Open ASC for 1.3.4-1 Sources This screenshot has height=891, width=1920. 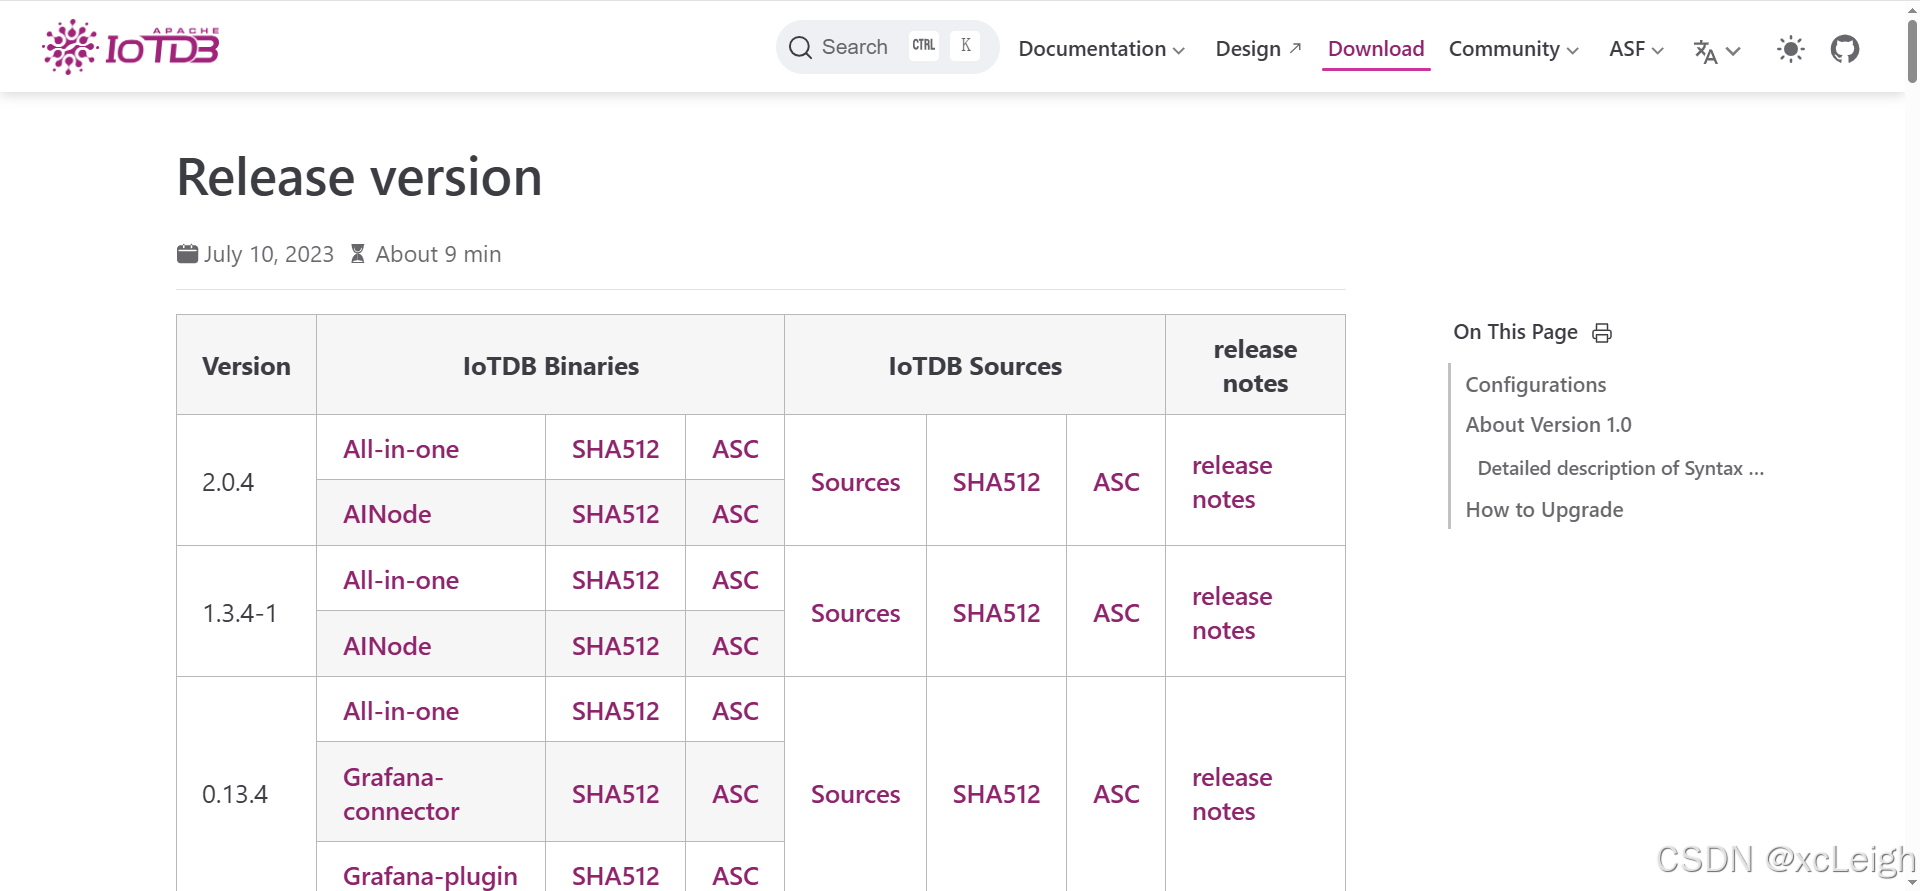pos(1116,613)
